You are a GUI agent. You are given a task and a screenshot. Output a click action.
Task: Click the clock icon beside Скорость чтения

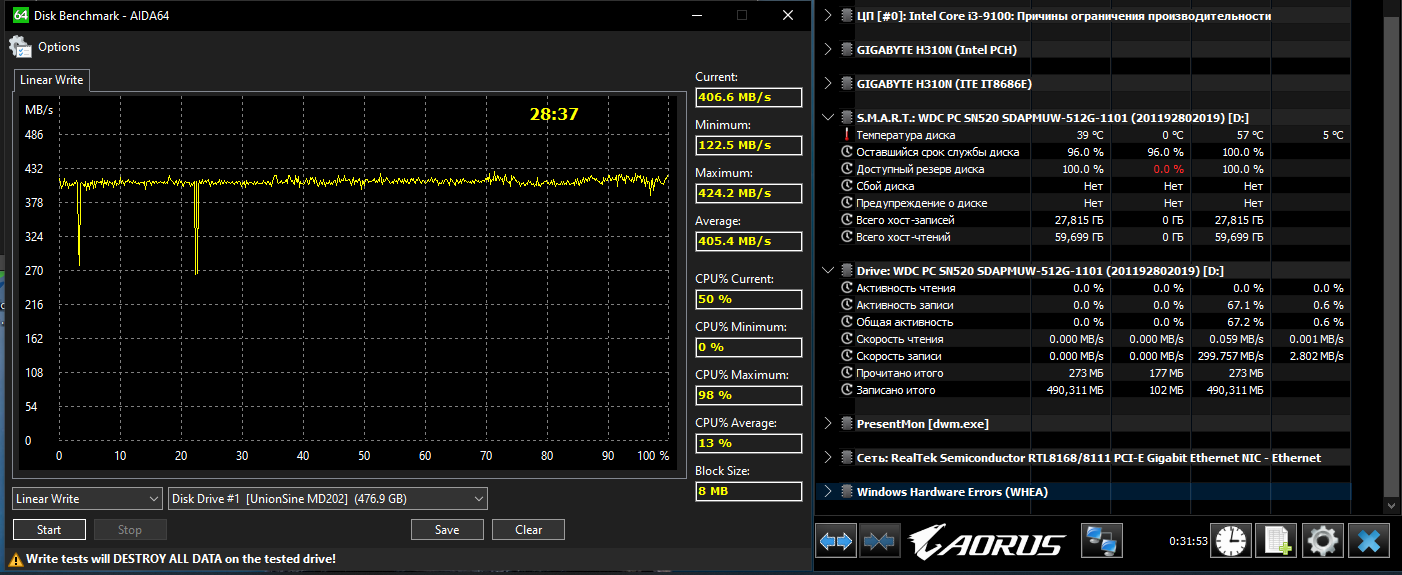847,339
